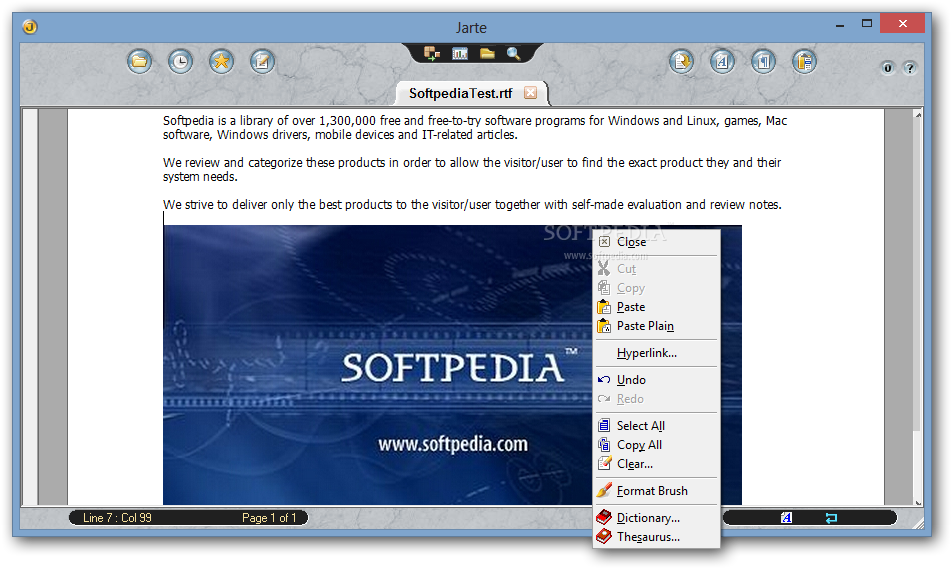The image size is (952, 569).
Task: Click the small round 0 button
Action: (x=888, y=68)
